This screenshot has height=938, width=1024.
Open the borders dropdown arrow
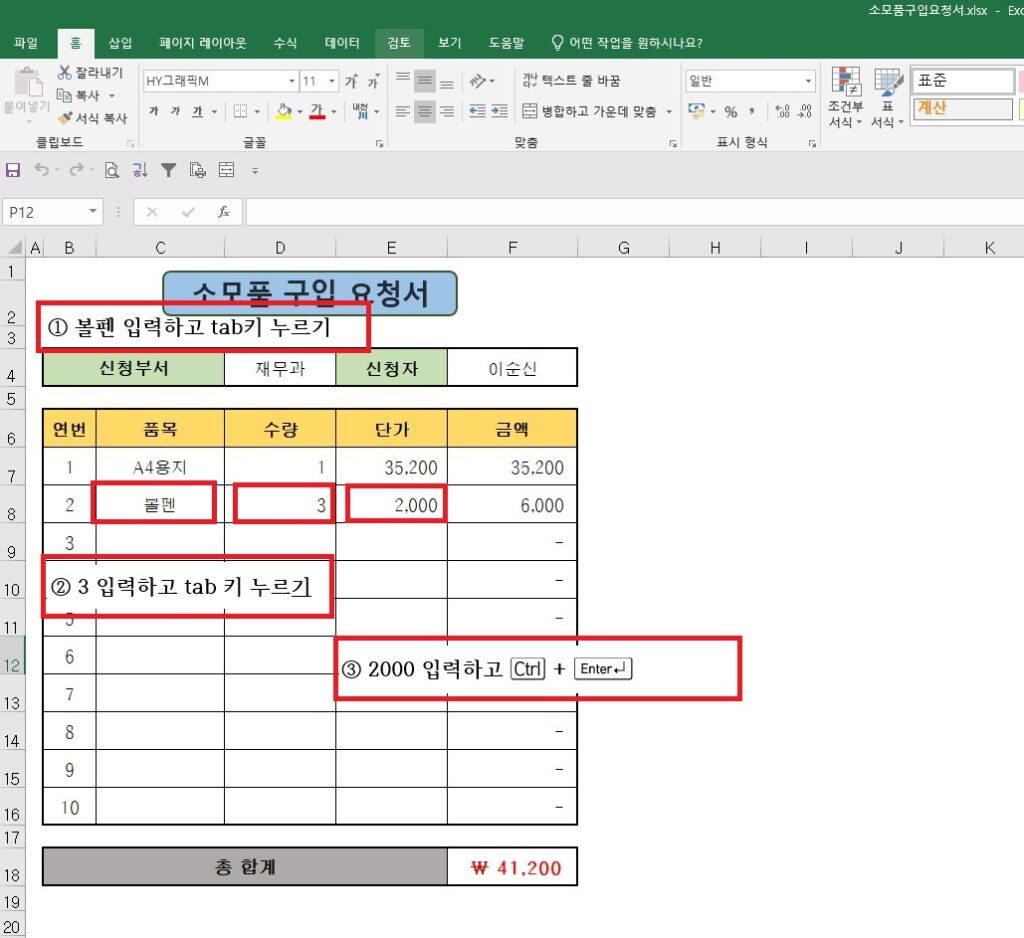257,112
